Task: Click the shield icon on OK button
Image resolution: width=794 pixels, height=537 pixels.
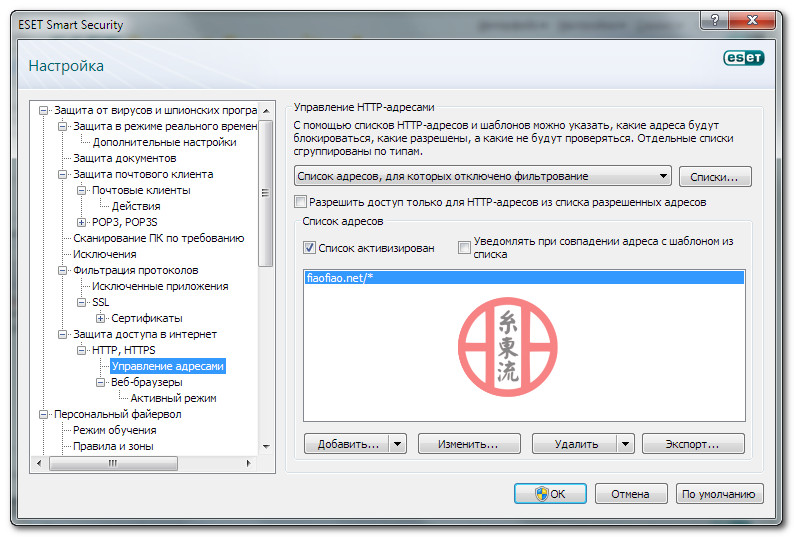Action: 541,493
